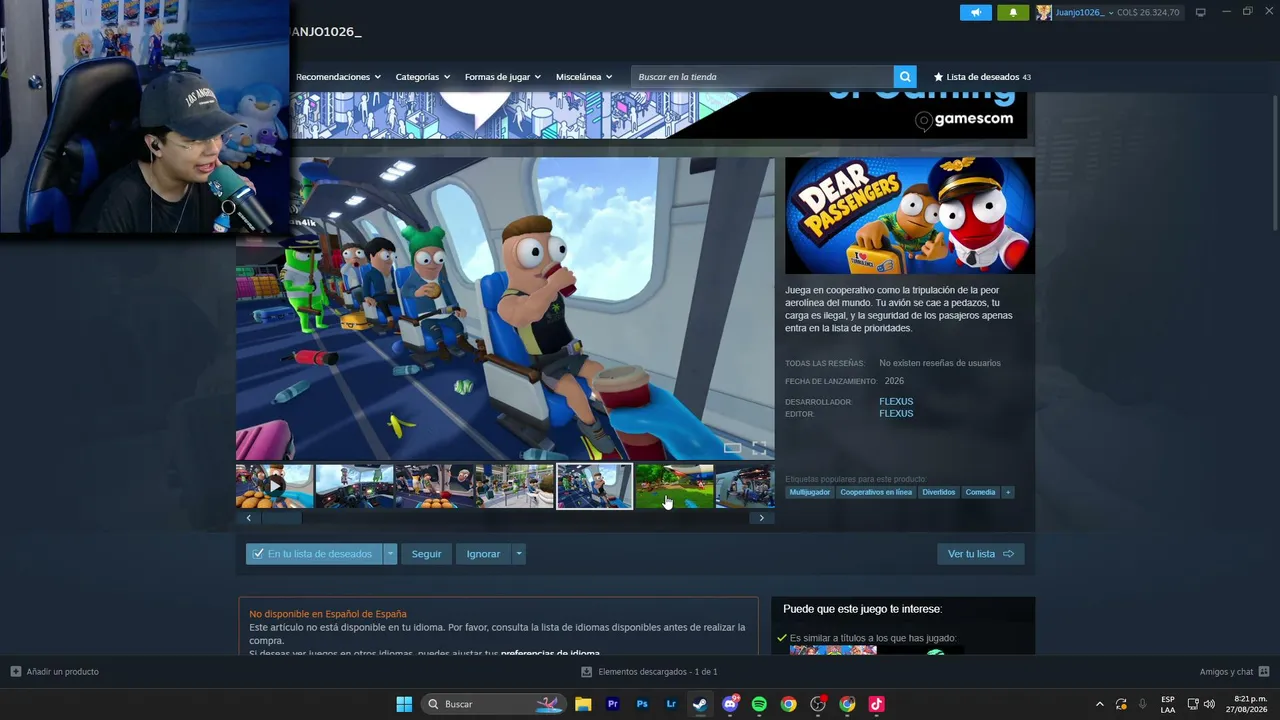Select the green outdoor scene thumbnail
Viewport: 1280px width, 720px height.
[675, 486]
